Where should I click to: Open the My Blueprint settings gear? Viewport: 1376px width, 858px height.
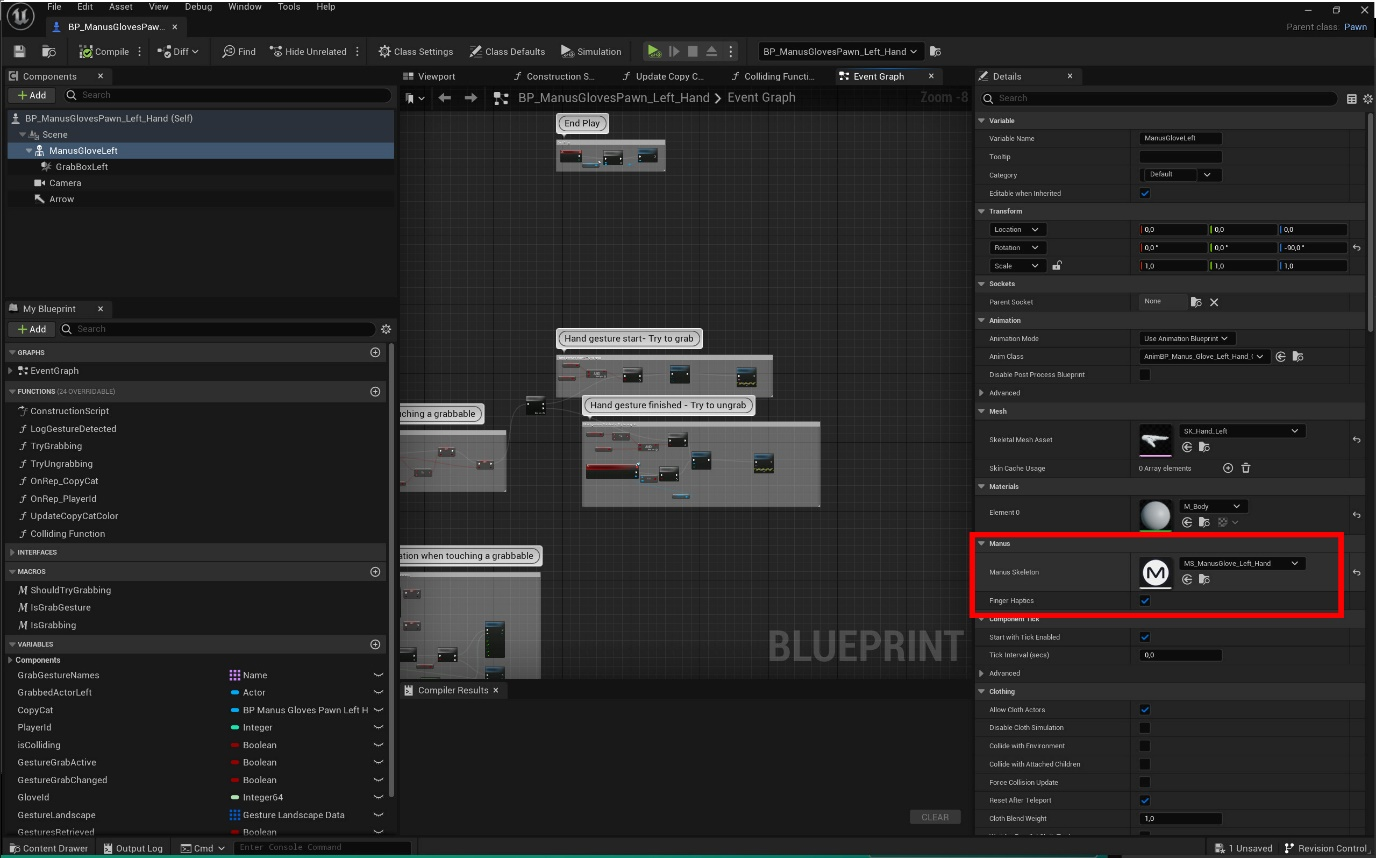[x=386, y=329]
